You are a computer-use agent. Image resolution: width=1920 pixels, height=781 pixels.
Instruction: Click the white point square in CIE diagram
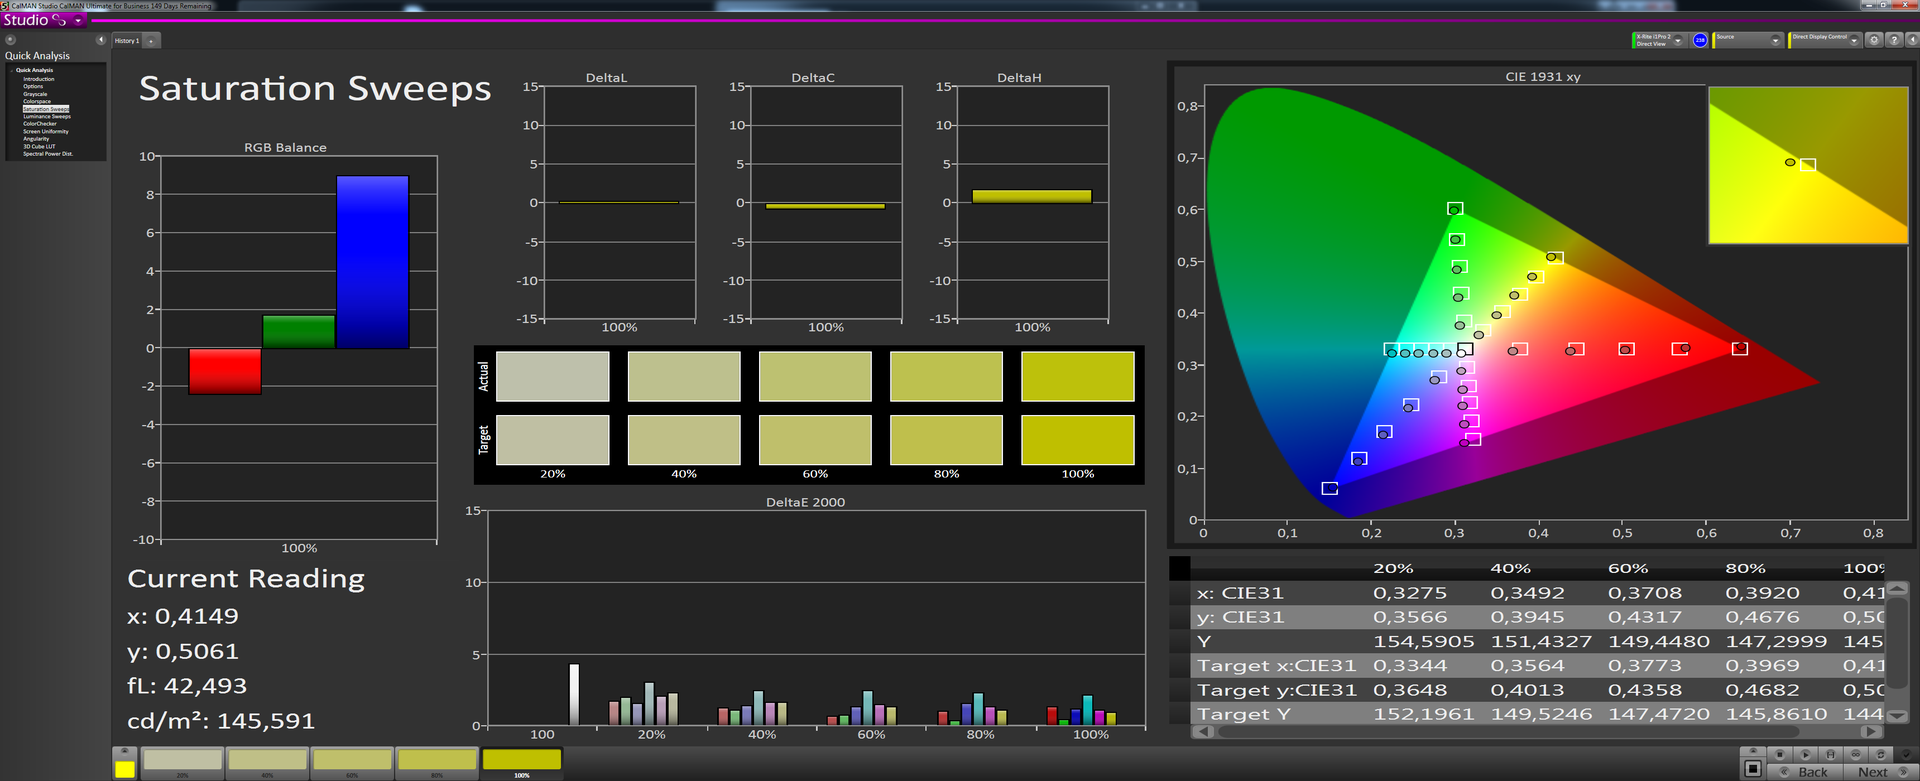click(1465, 349)
